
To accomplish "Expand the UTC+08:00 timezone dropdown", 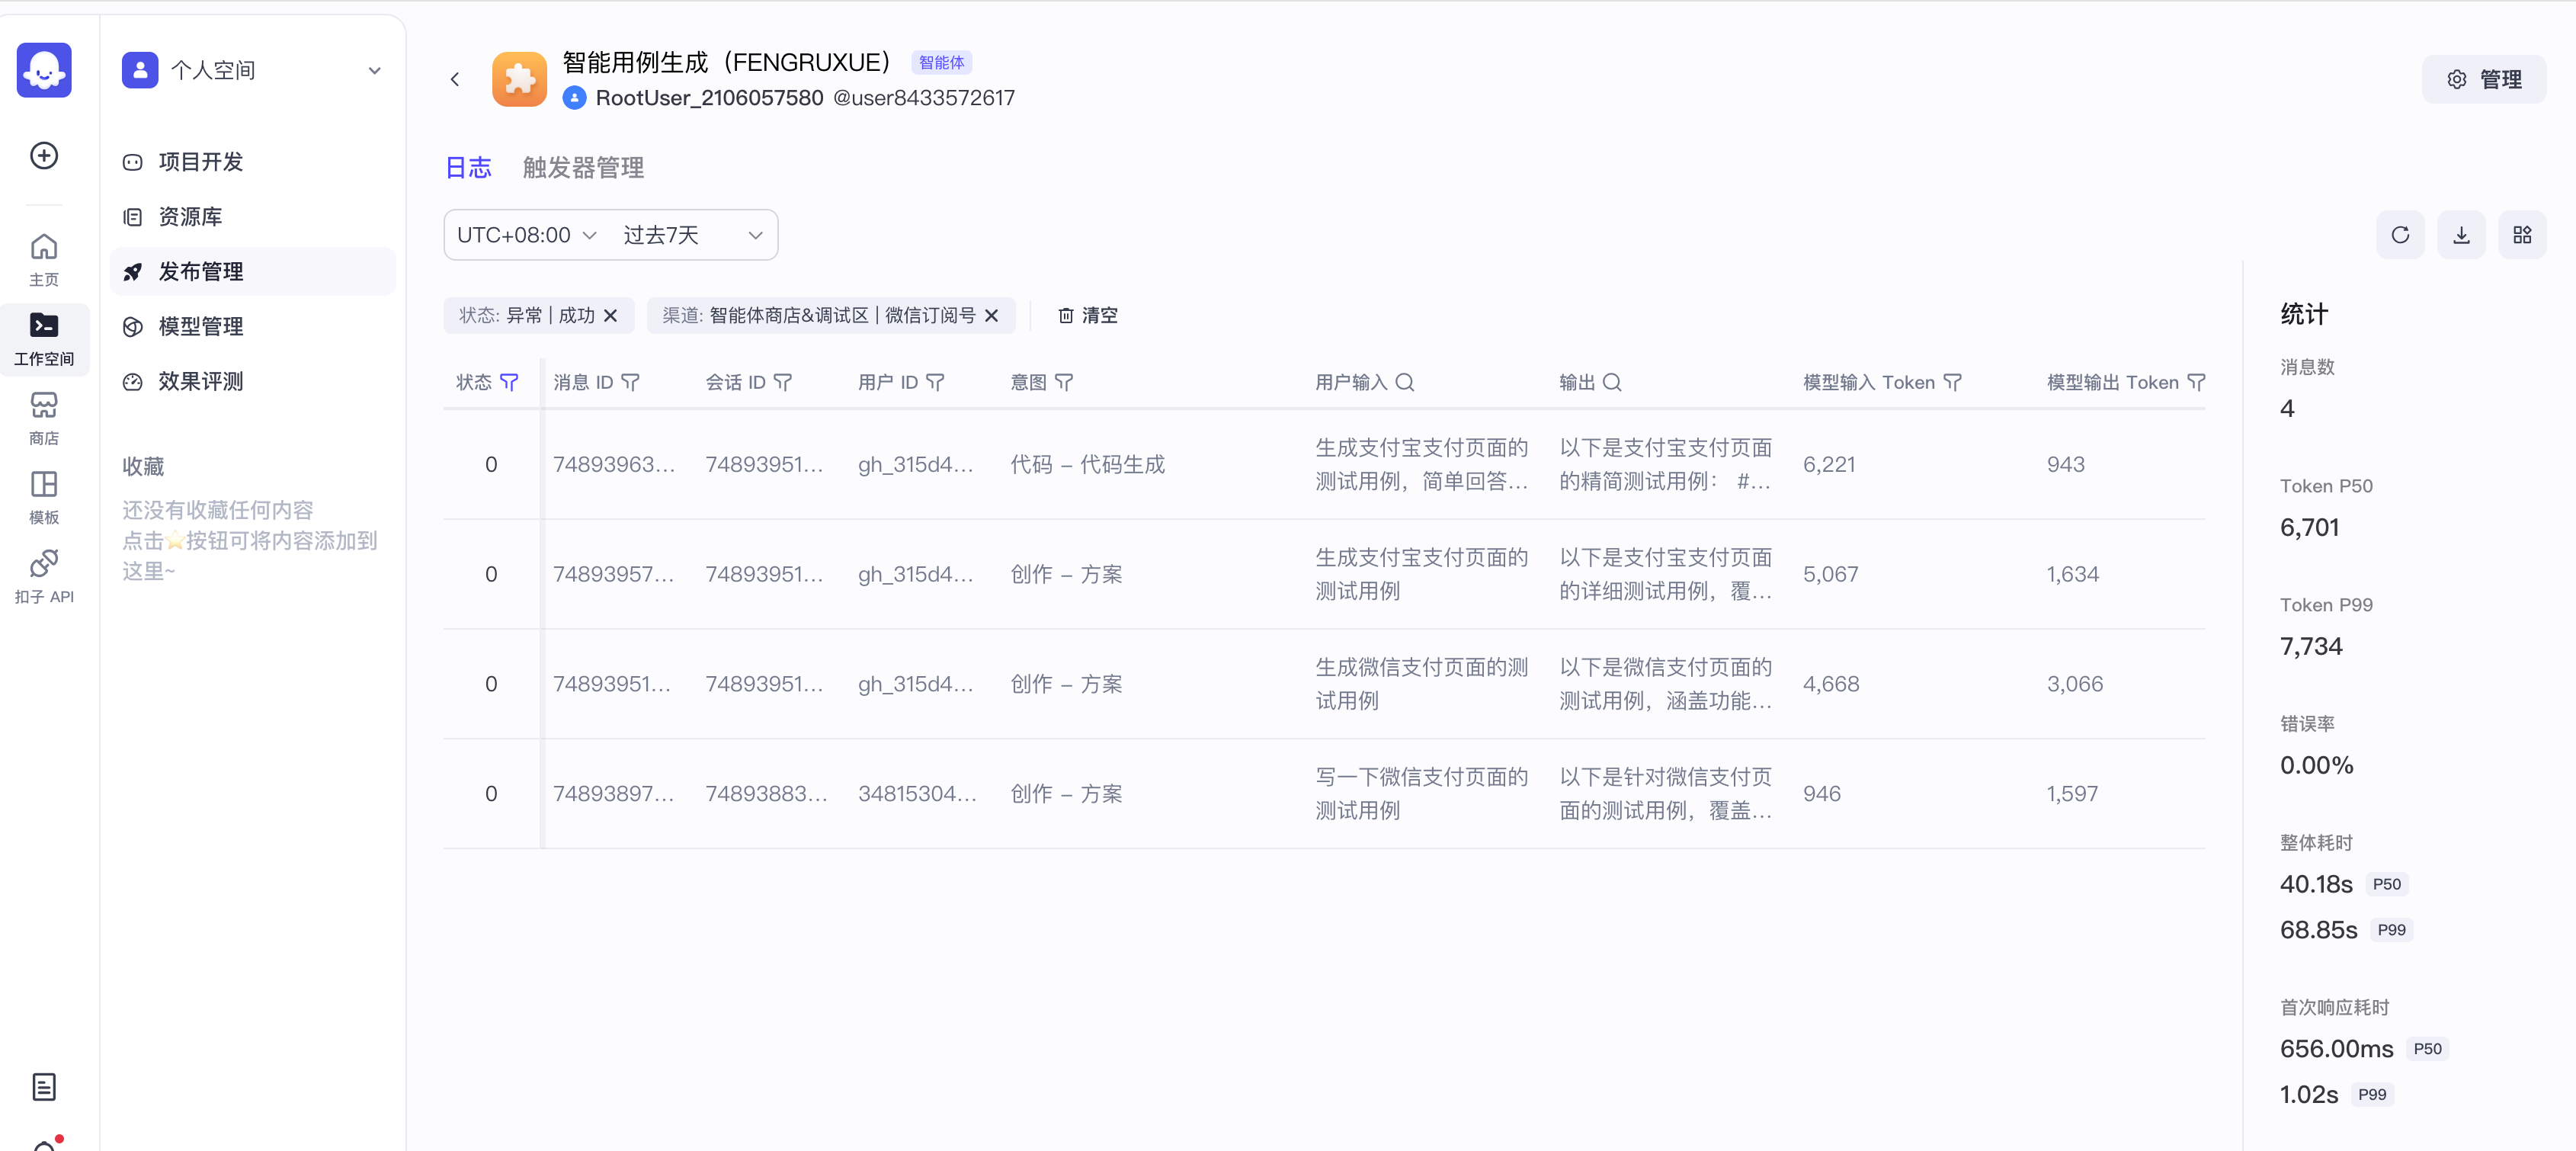I will (x=527, y=235).
